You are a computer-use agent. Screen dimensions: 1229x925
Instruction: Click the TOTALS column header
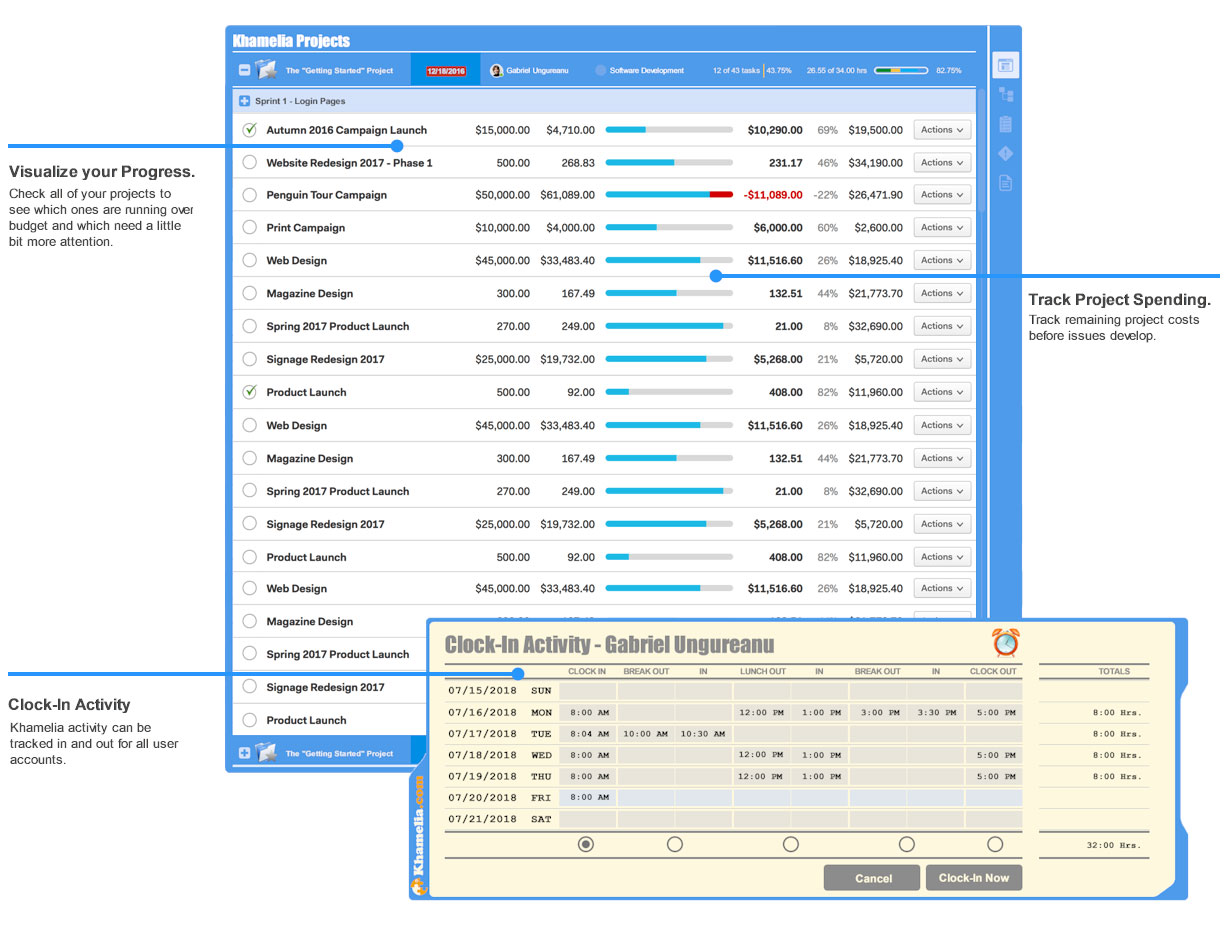1114,671
